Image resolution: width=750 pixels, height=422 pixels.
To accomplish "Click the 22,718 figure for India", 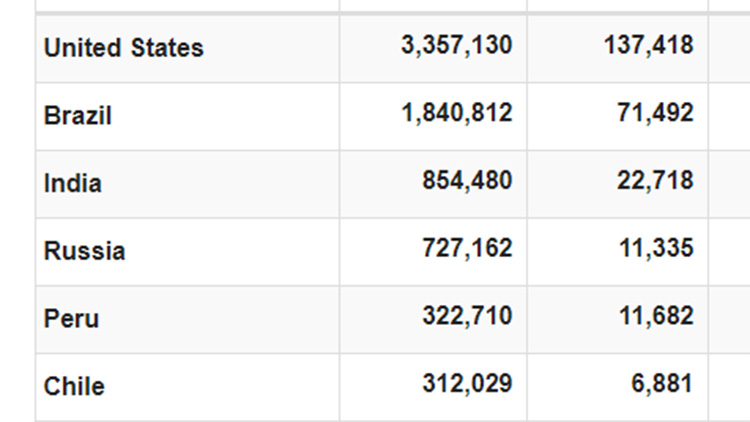I will [x=655, y=181].
